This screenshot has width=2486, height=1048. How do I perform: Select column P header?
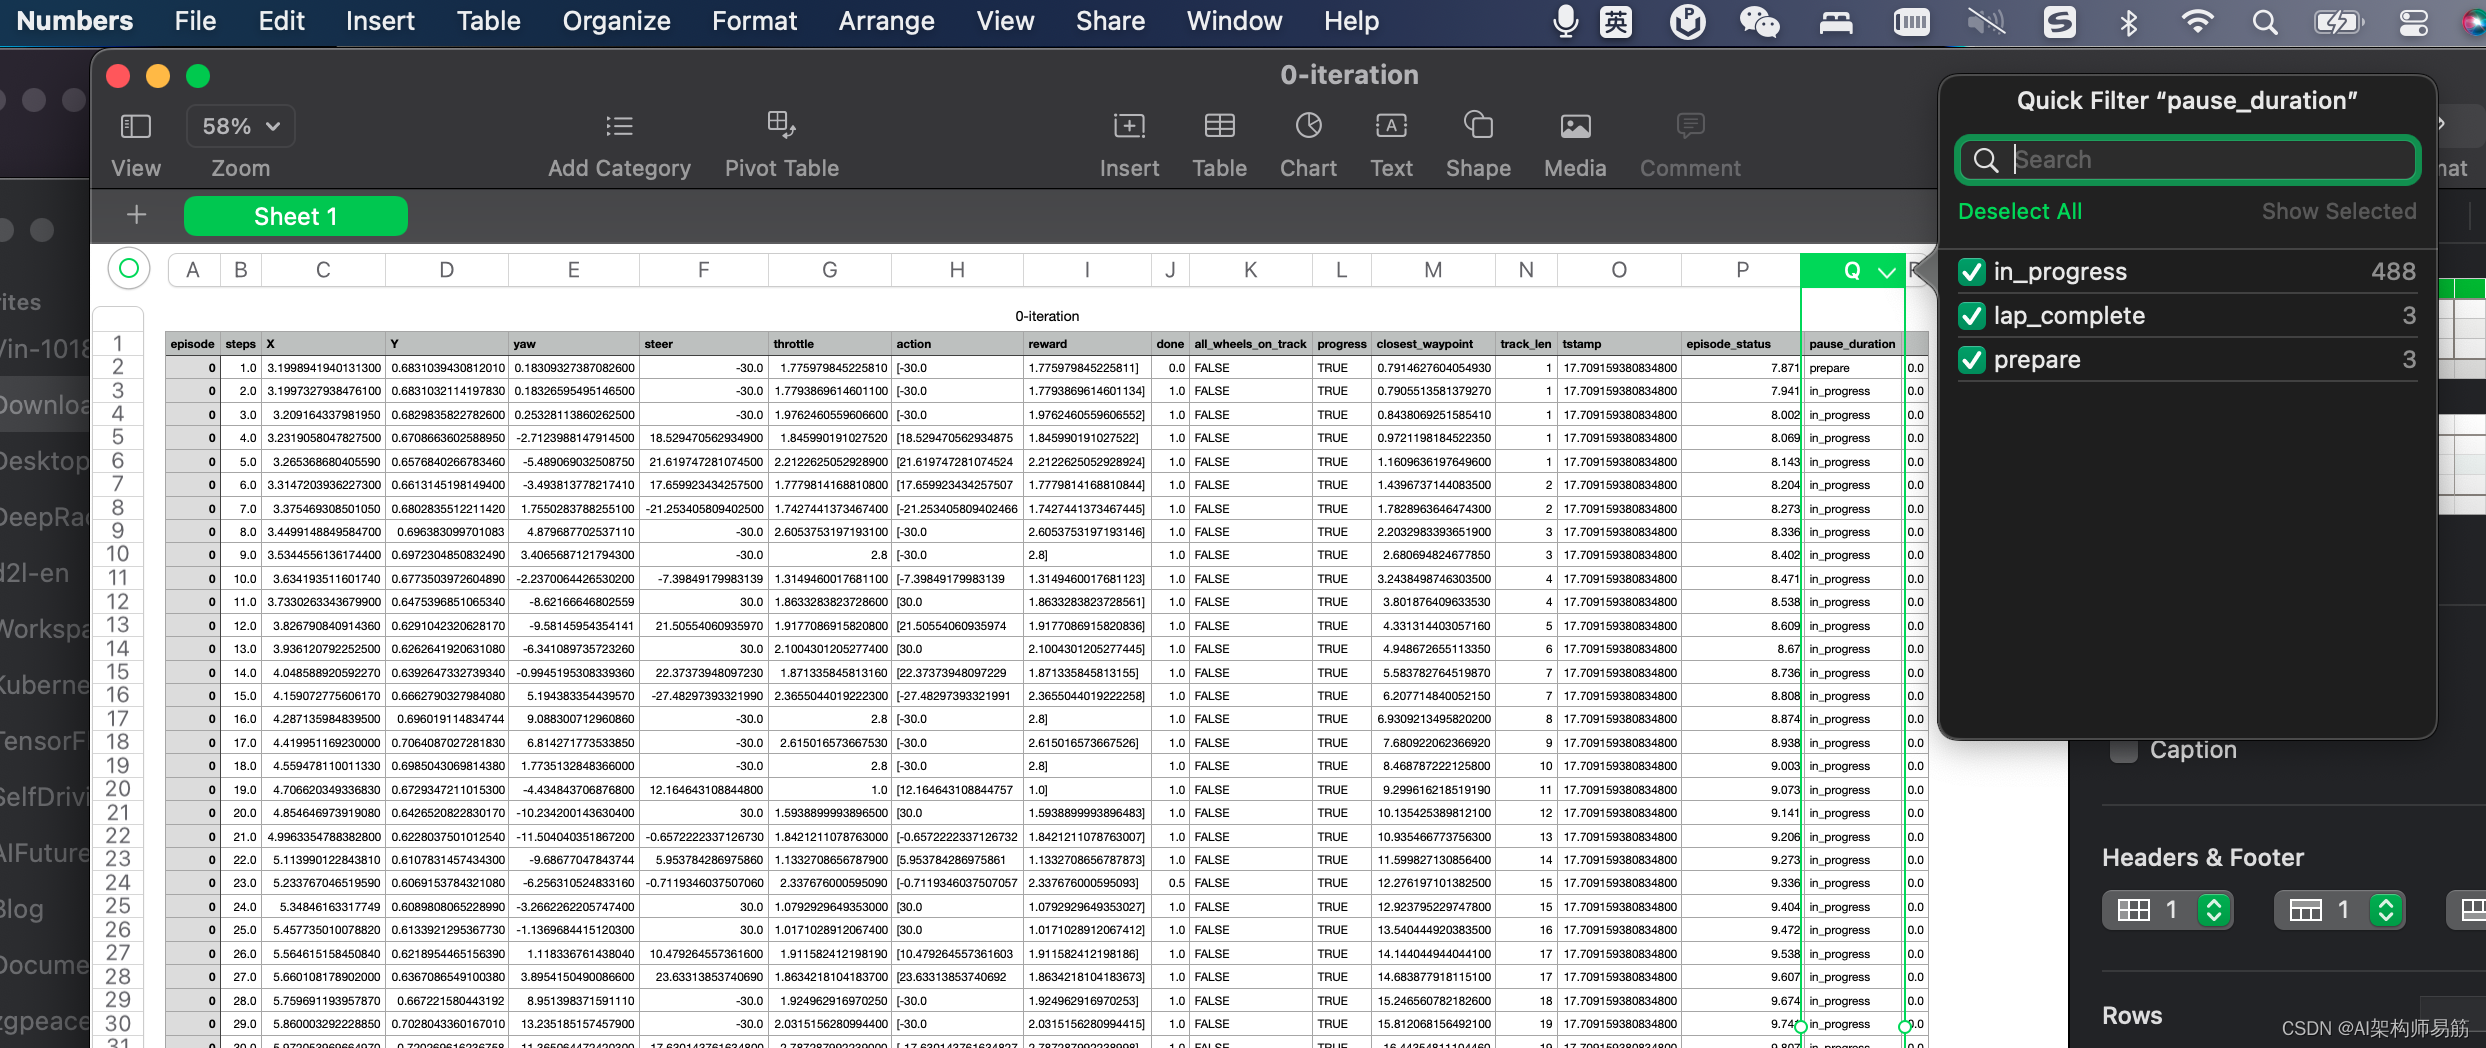pyautogui.click(x=1742, y=270)
